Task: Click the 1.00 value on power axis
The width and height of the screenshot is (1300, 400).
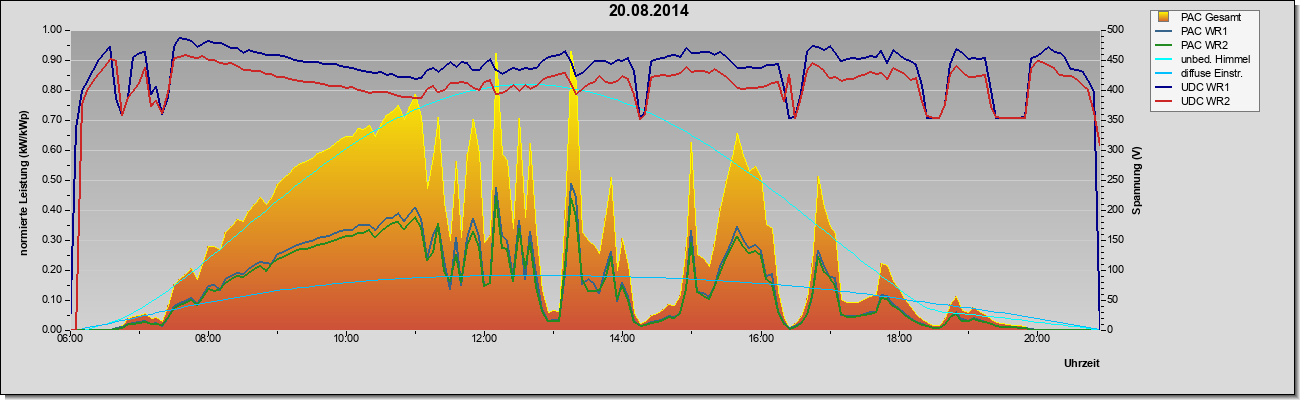Action: pyautogui.click(x=52, y=30)
